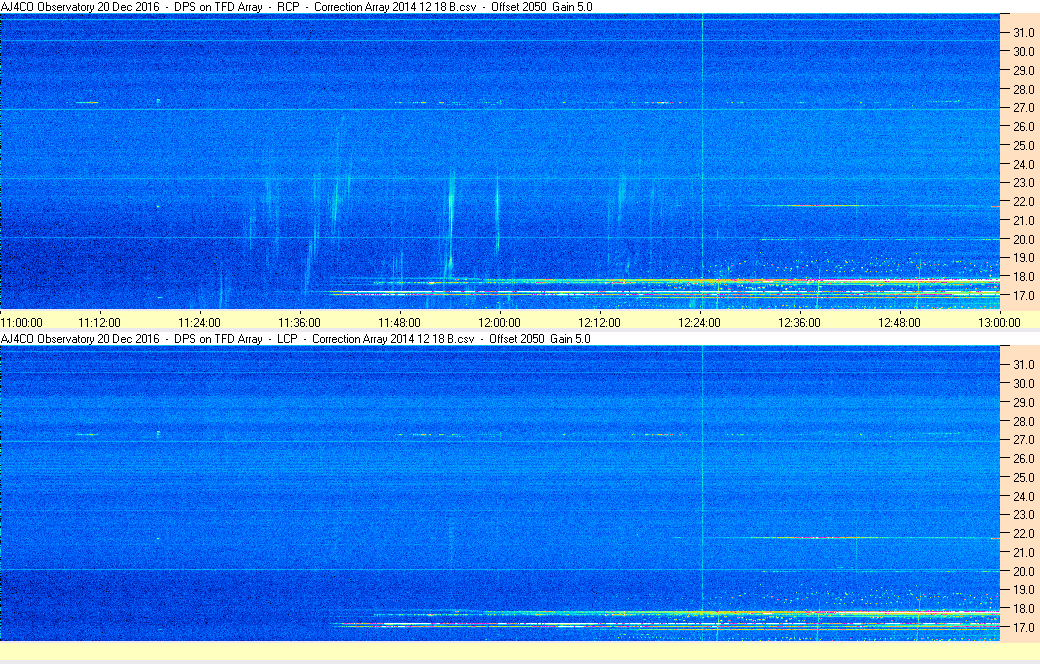Click 31.0 frequency label on RCP plot
The image size is (1040, 664).
(1023, 33)
